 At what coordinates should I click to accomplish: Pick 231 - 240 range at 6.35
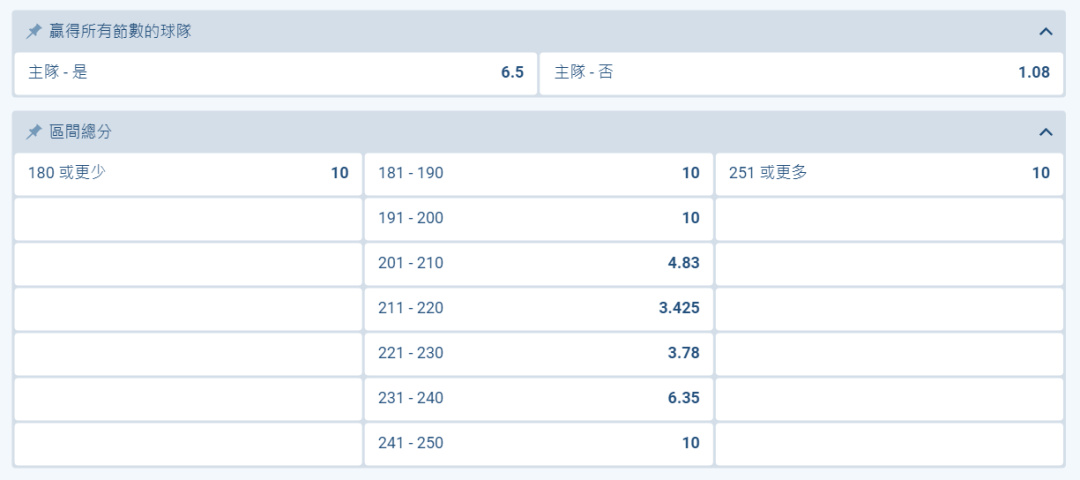coord(538,398)
